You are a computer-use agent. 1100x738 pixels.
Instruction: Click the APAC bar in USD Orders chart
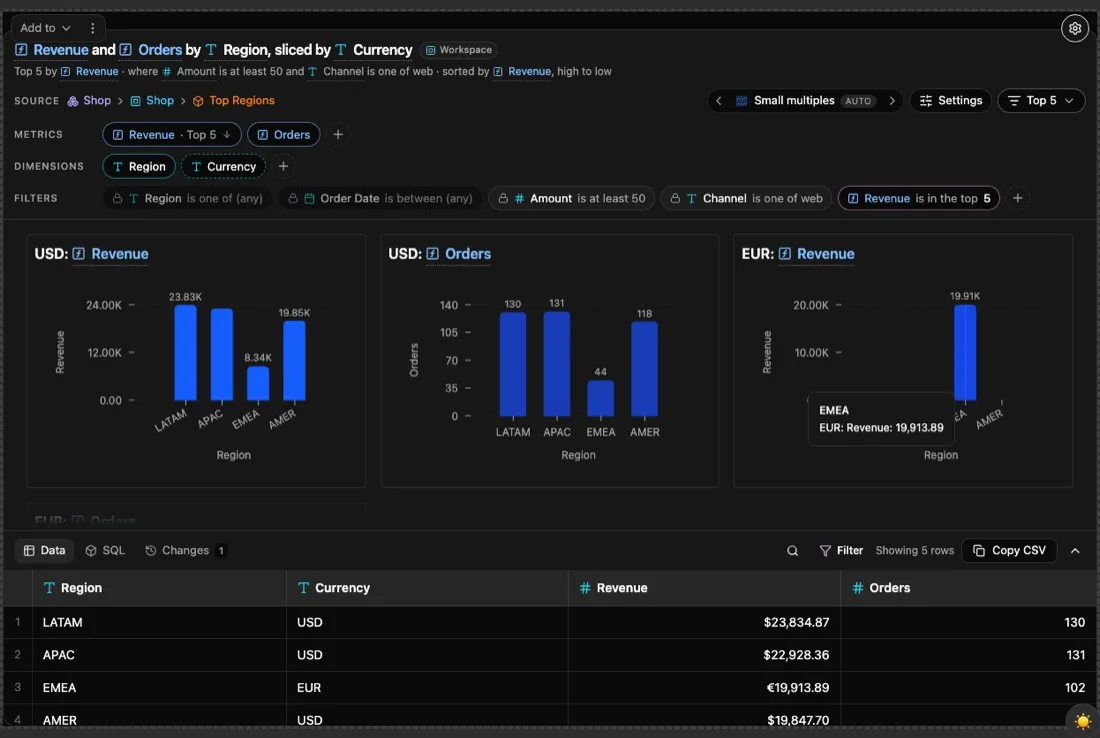pyautogui.click(x=556, y=364)
